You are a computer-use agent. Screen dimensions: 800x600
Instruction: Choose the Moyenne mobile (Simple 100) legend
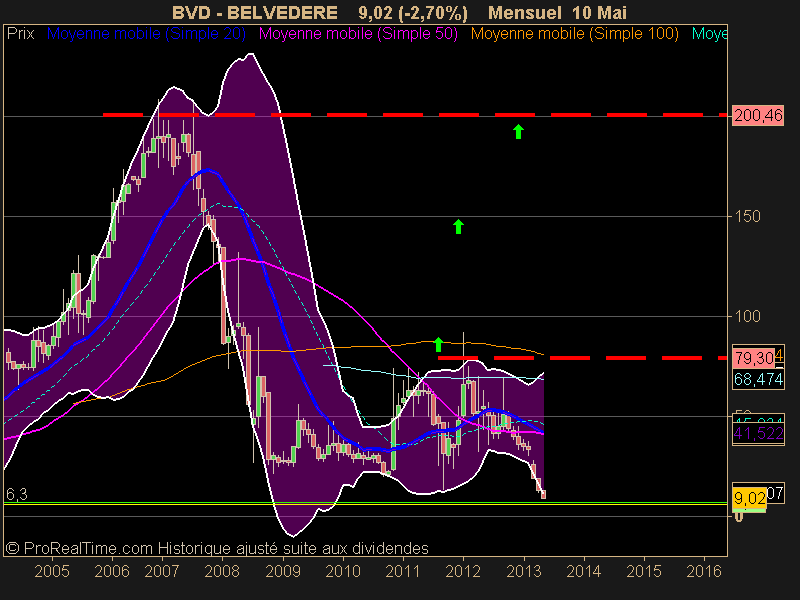[574, 34]
